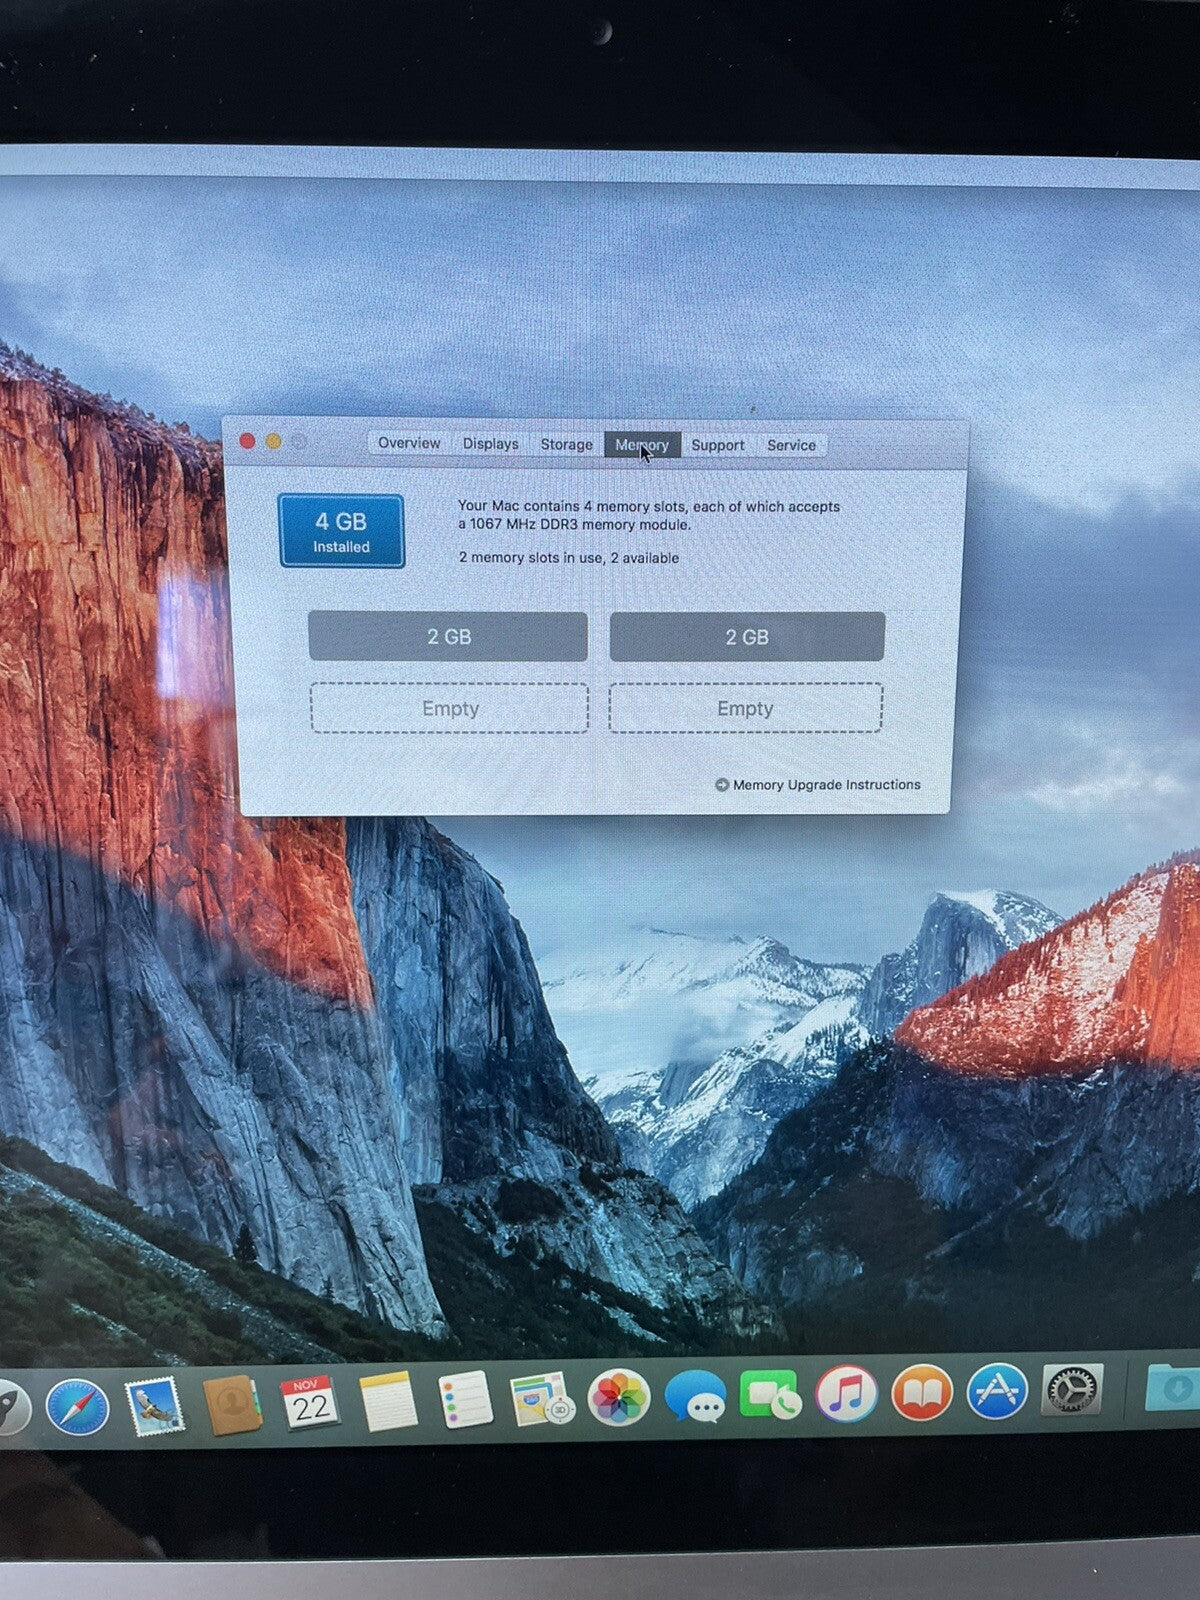Open the App Store

coord(998,1390)
